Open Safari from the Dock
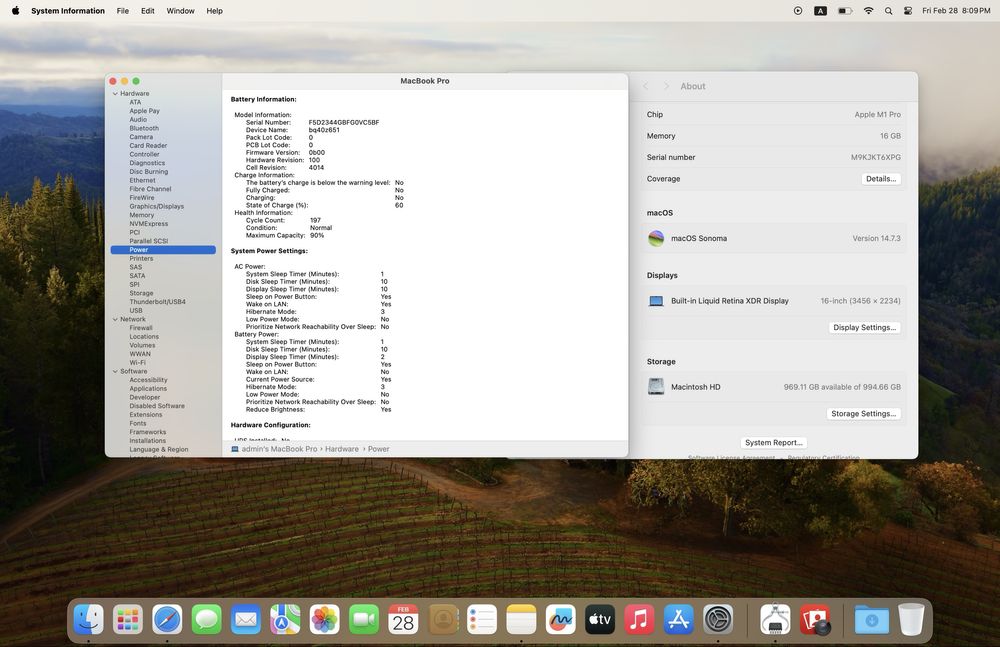 (x=167, y=620)
